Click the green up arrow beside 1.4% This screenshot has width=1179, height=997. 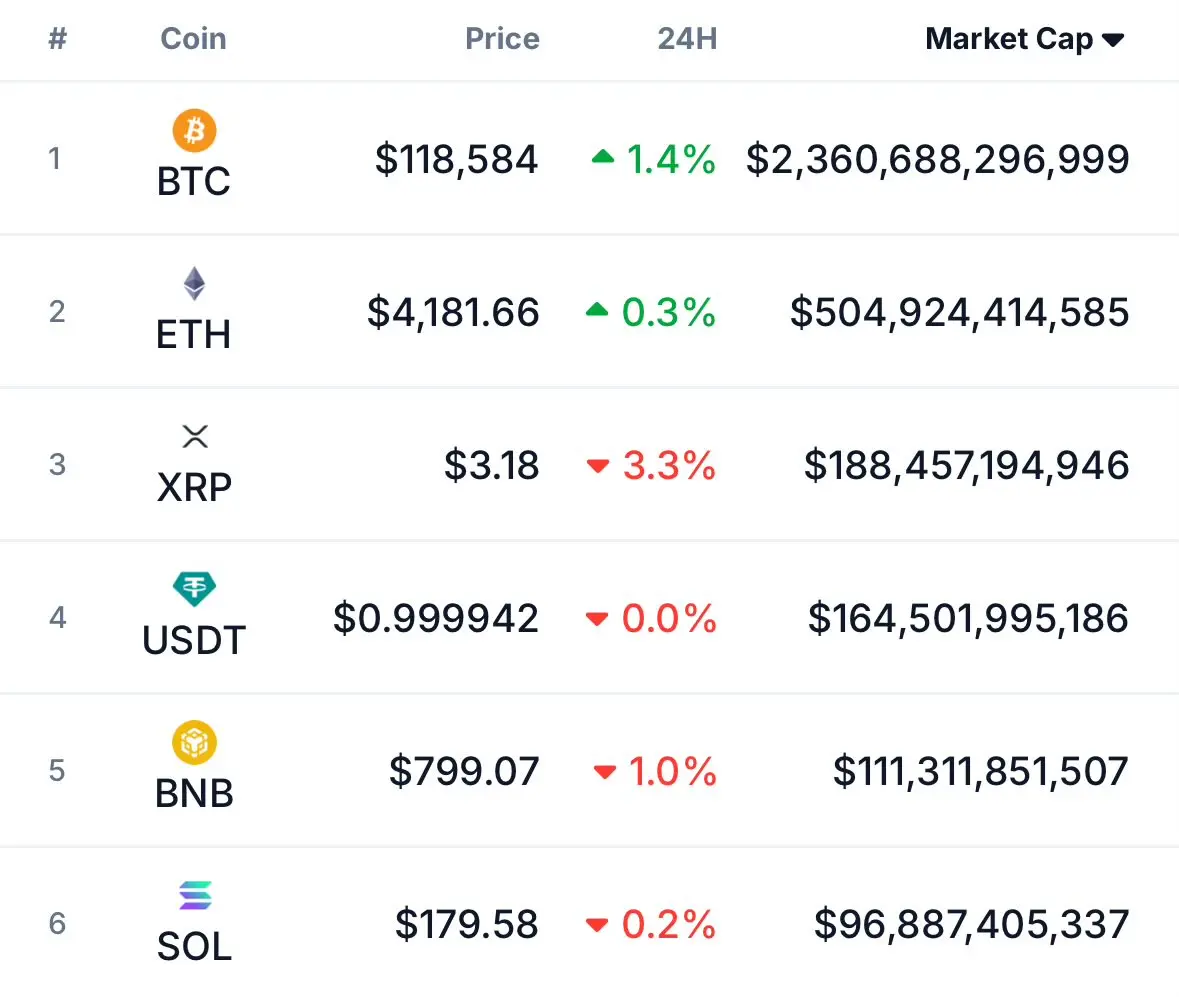pyautogui.click(x=603, y=157)
